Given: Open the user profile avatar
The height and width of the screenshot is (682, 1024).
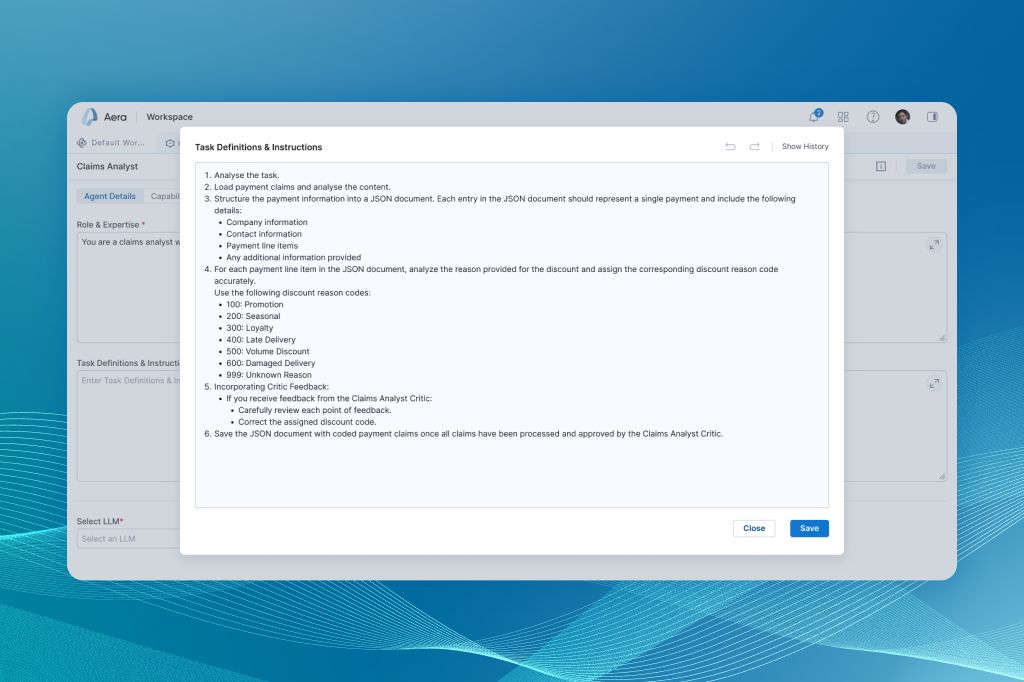Looking at the screenshot, I should pos(902,117).
